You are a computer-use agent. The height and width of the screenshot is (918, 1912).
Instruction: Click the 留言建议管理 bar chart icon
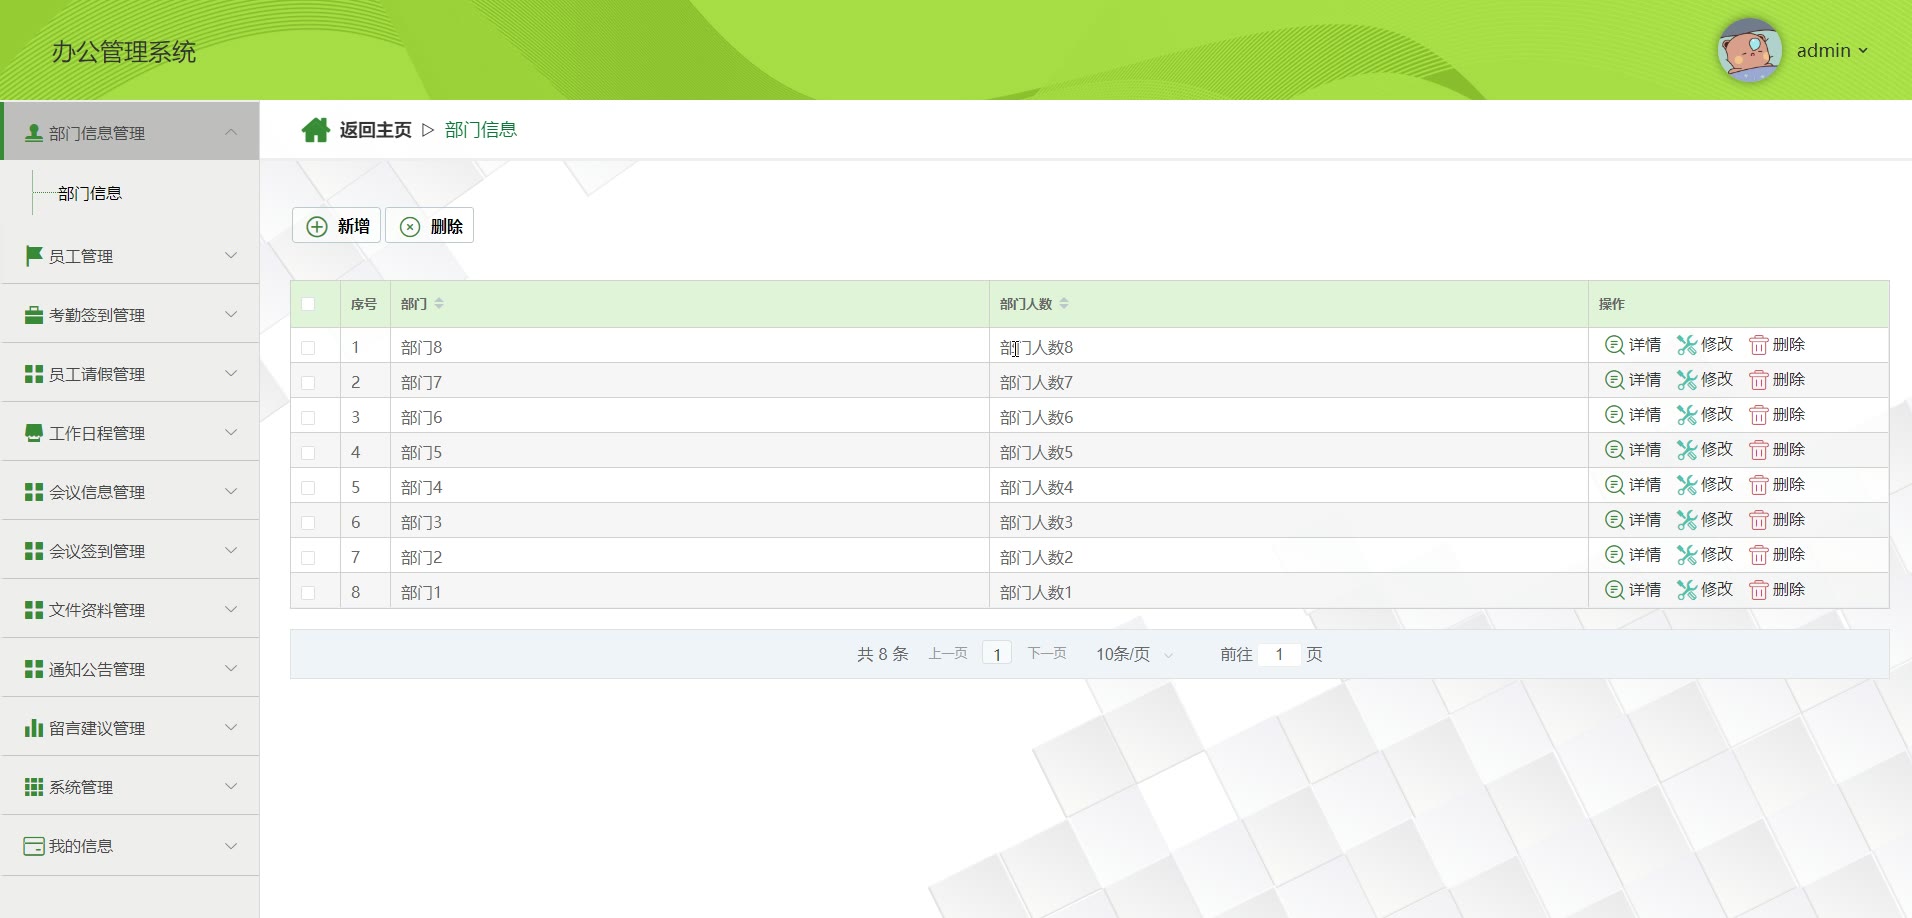(x=34, y=728)
